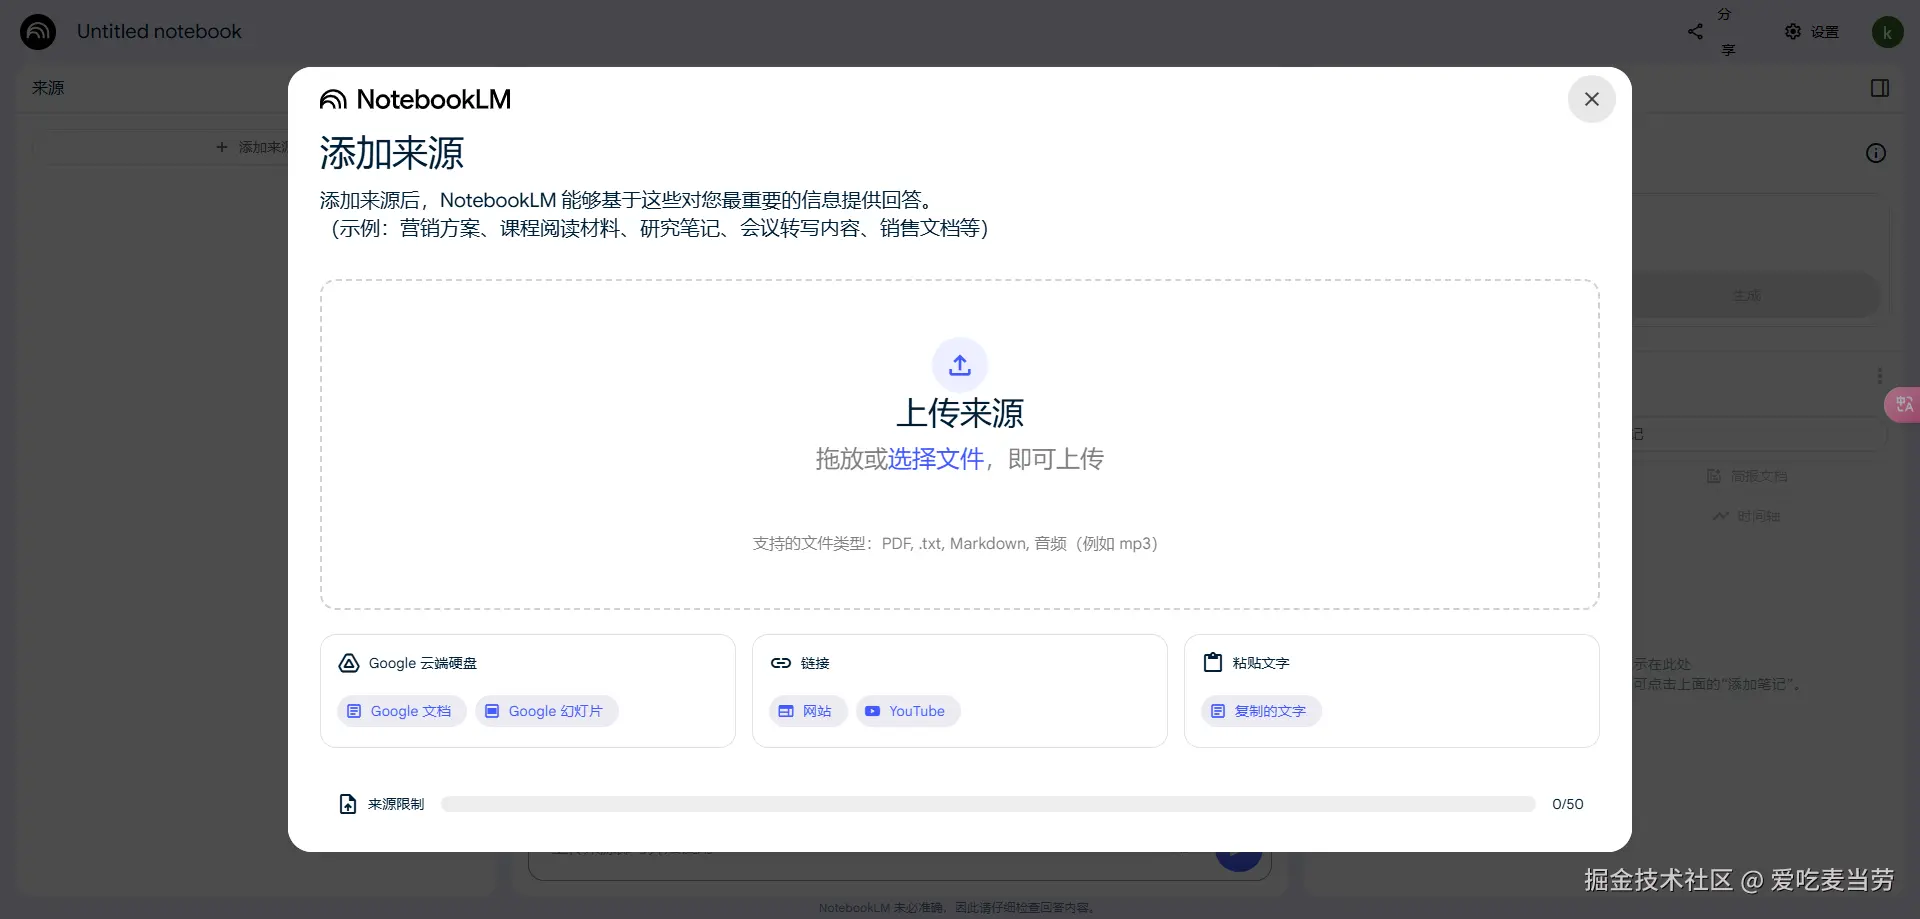Click the supported file types text
The width and height of the screenshot is (1920, 919).
(955, 544)
